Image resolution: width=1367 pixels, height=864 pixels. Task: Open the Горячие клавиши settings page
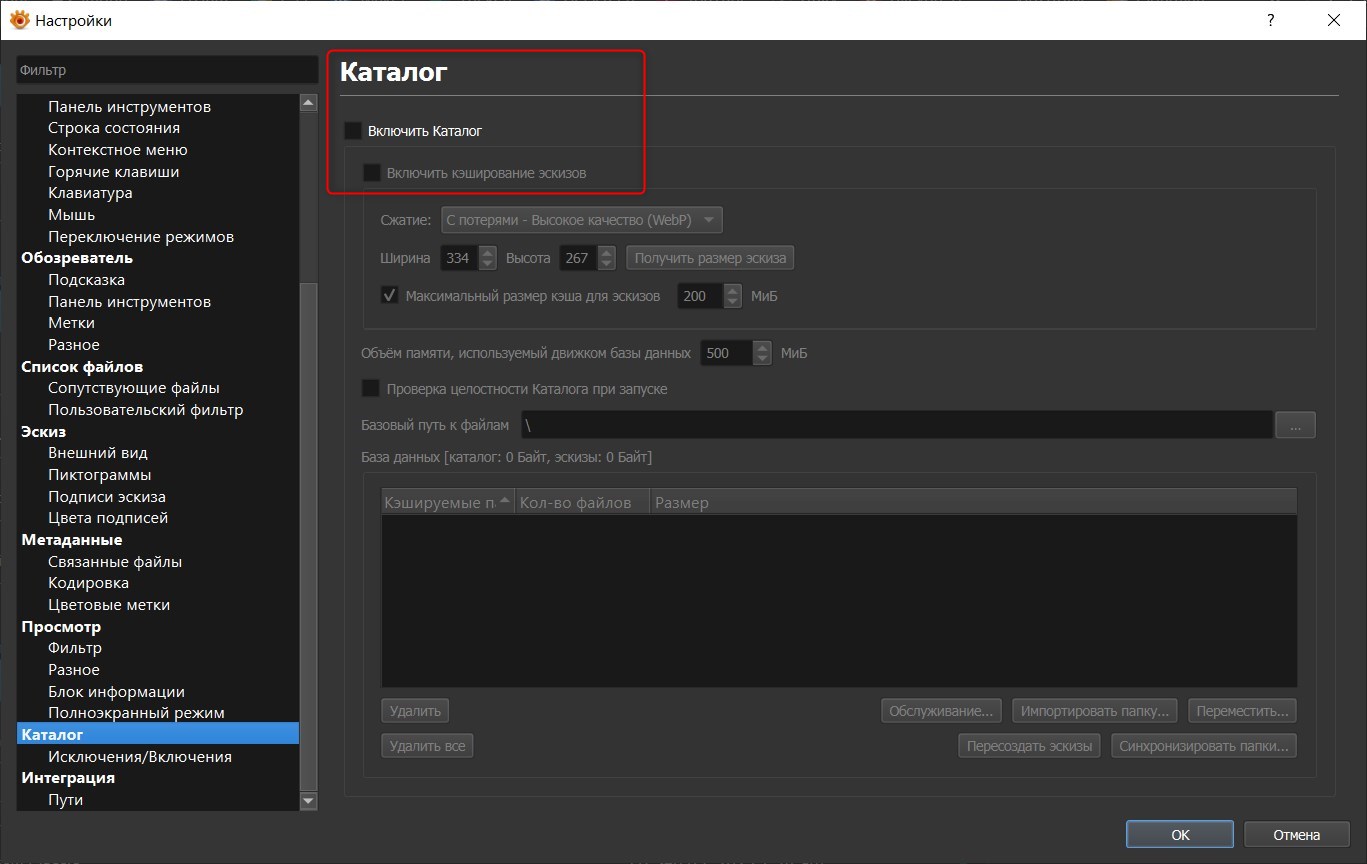(113, 171)
